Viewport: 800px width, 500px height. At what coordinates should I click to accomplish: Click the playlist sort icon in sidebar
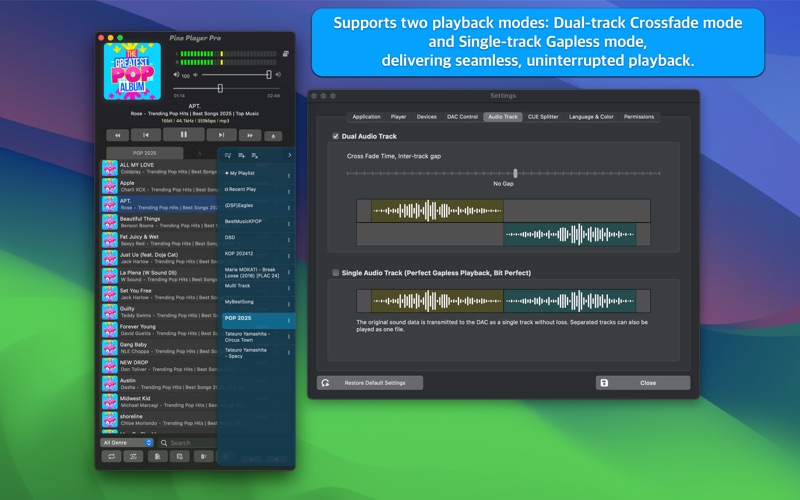[x=228, y=155]
